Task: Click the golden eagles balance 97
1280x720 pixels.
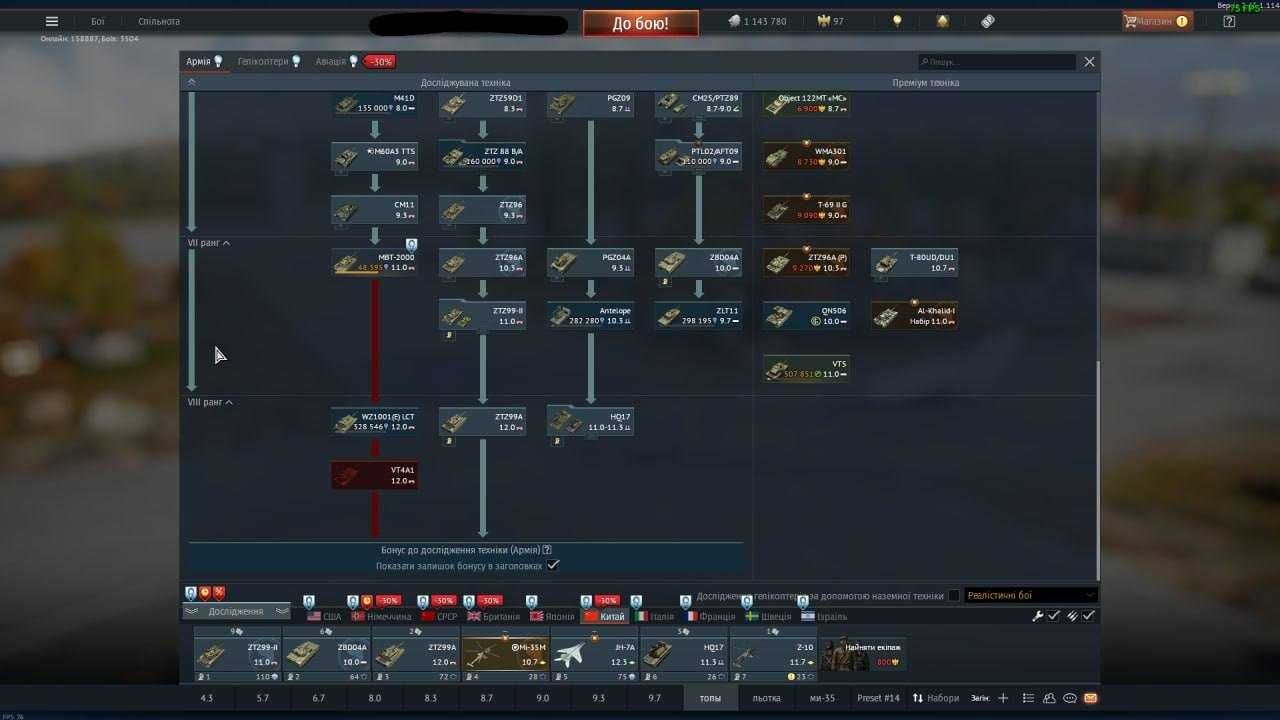Action: pyautogui.click(x=831, y=21)
